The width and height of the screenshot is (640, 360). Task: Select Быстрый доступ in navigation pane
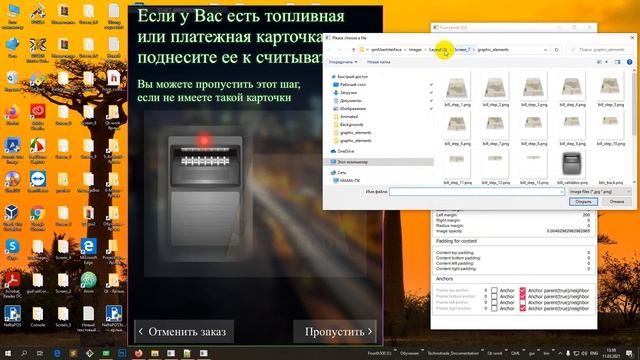(x=350, y=77)
